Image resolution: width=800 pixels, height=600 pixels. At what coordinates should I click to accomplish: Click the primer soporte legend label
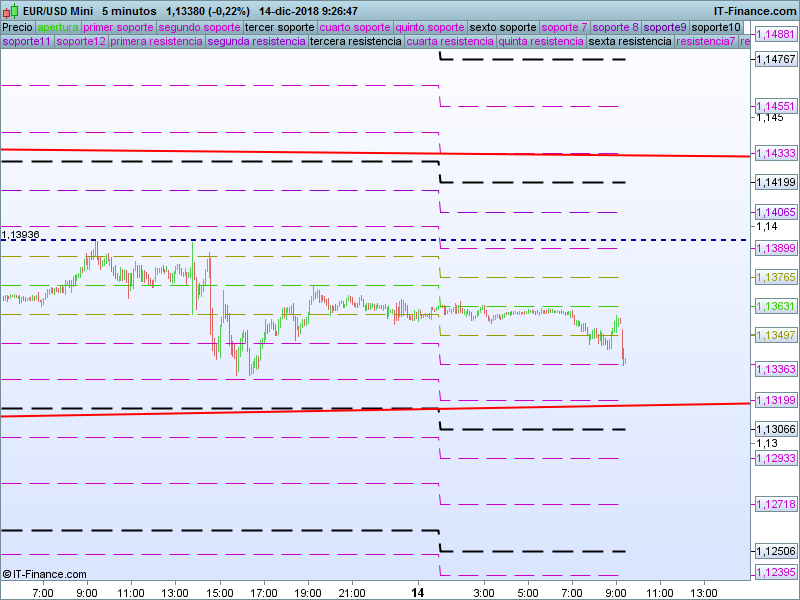click(x=118, y=27)
